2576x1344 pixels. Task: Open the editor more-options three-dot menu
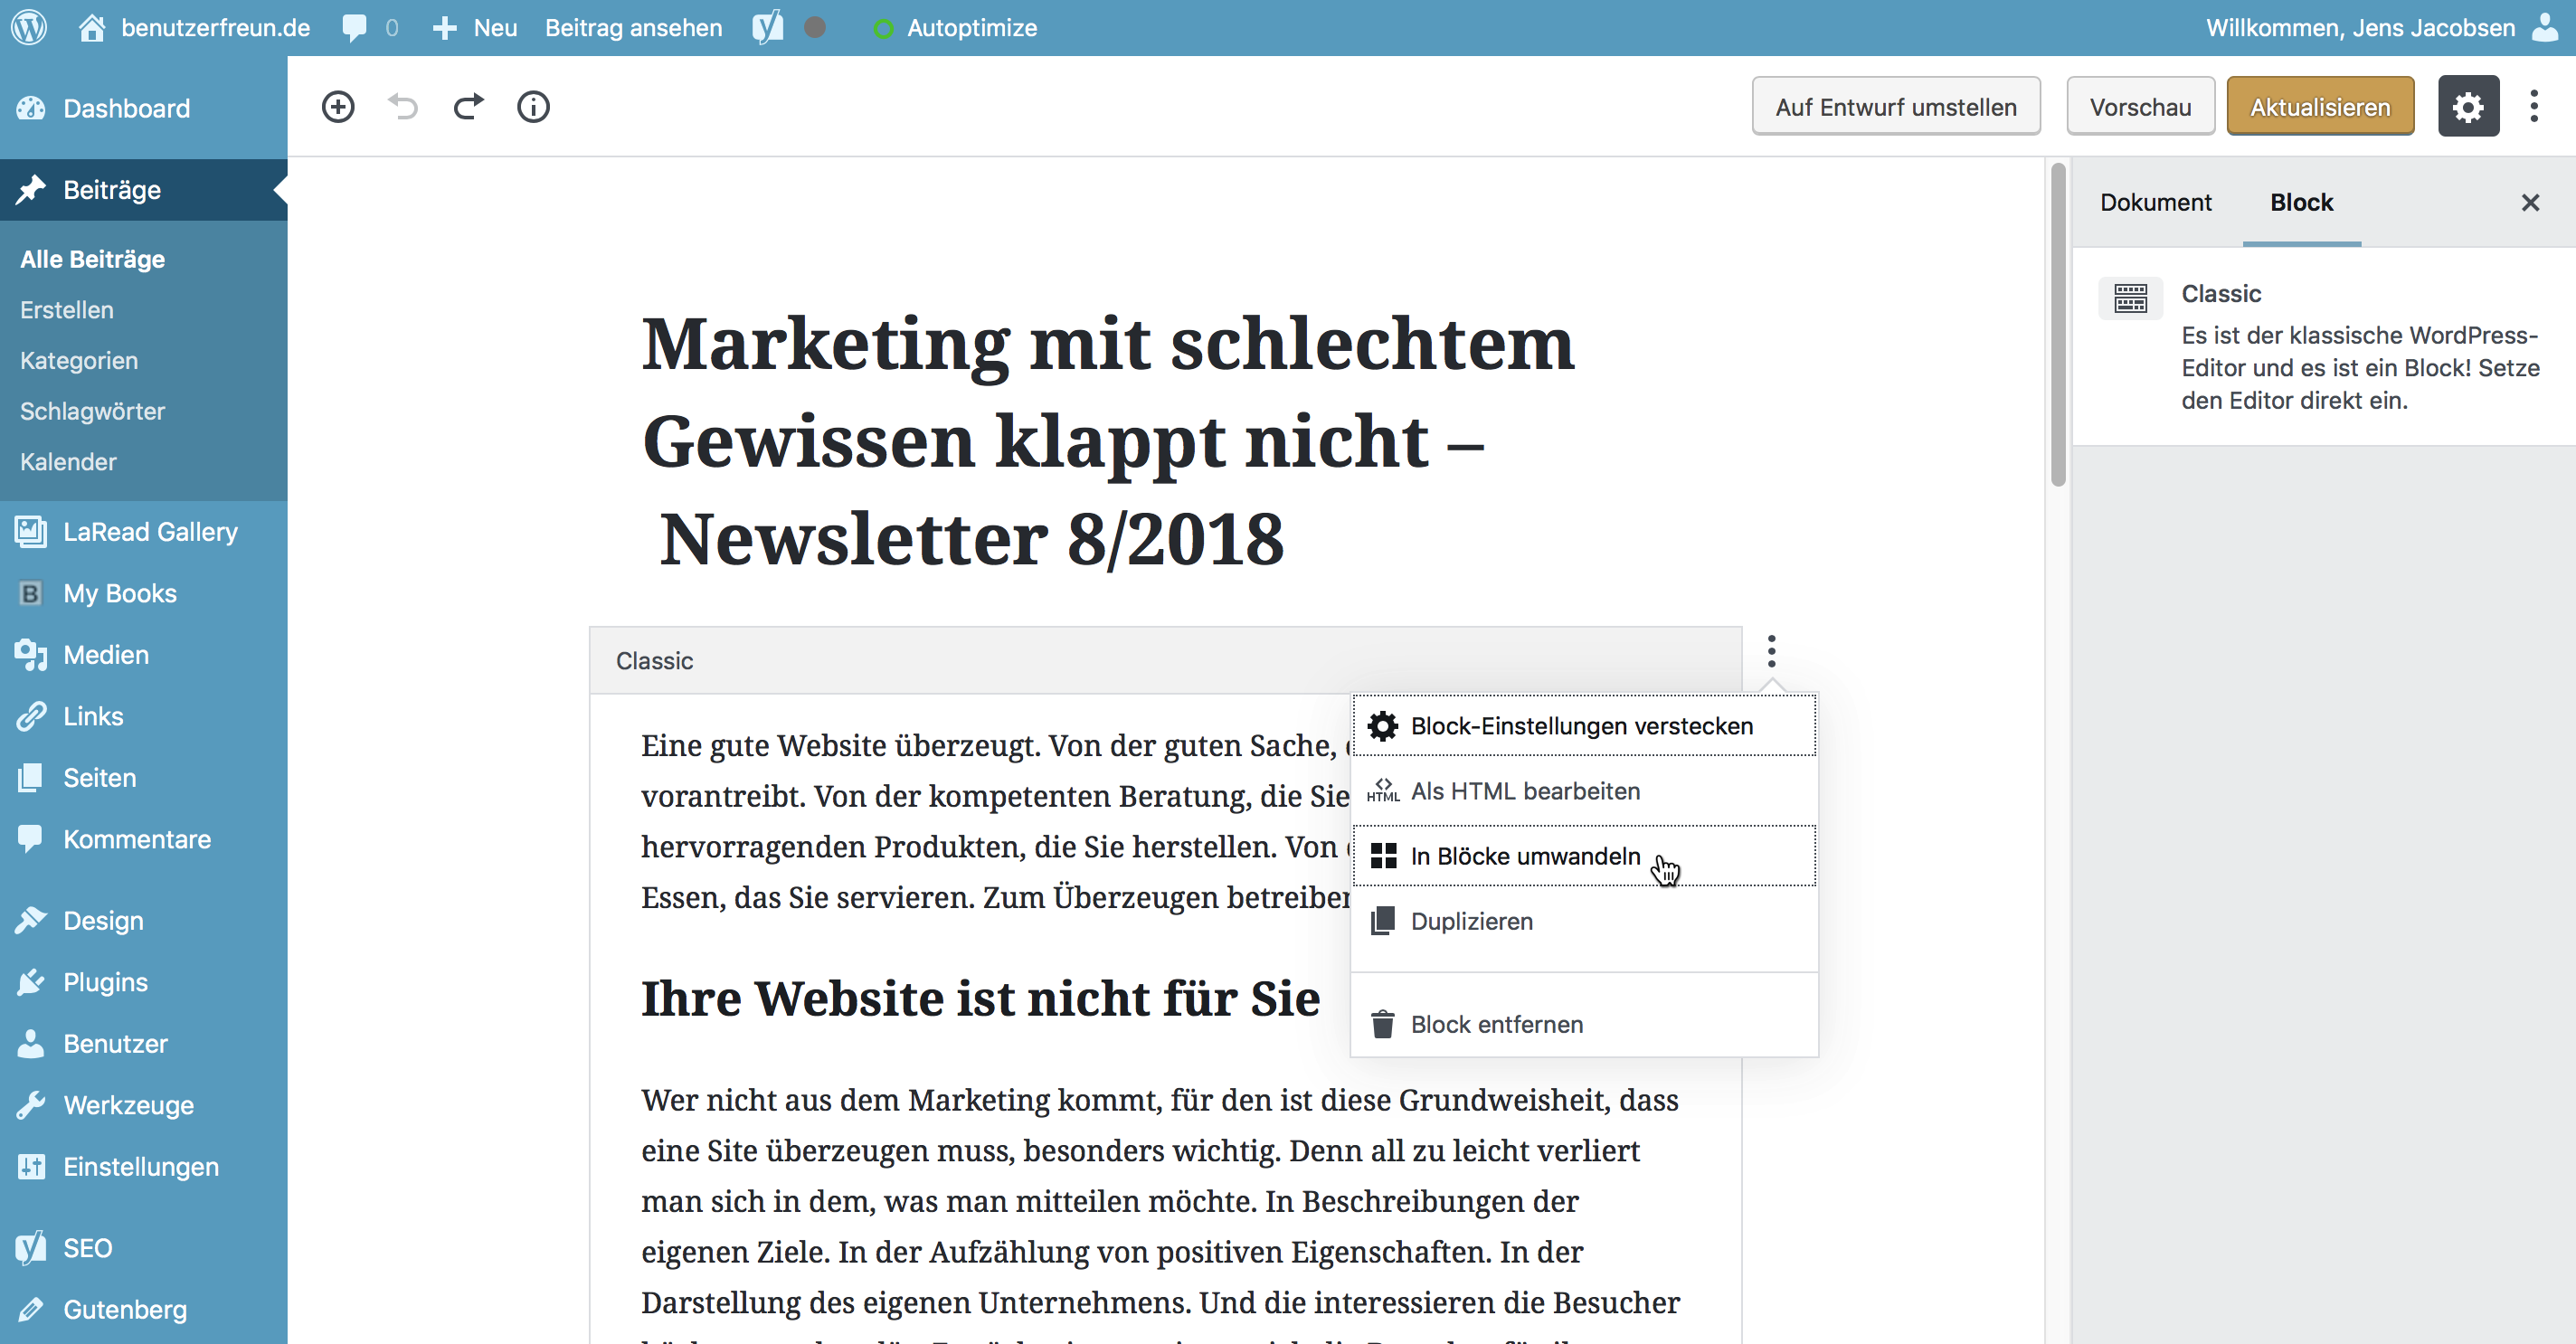[x=2534, y=106]
